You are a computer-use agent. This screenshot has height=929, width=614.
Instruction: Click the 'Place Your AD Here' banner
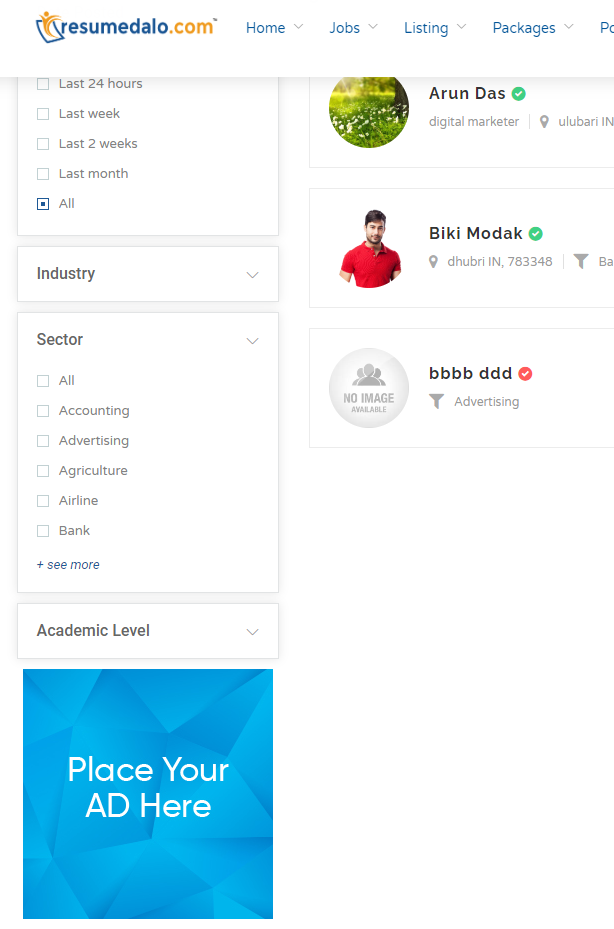(x=148, y=793)
